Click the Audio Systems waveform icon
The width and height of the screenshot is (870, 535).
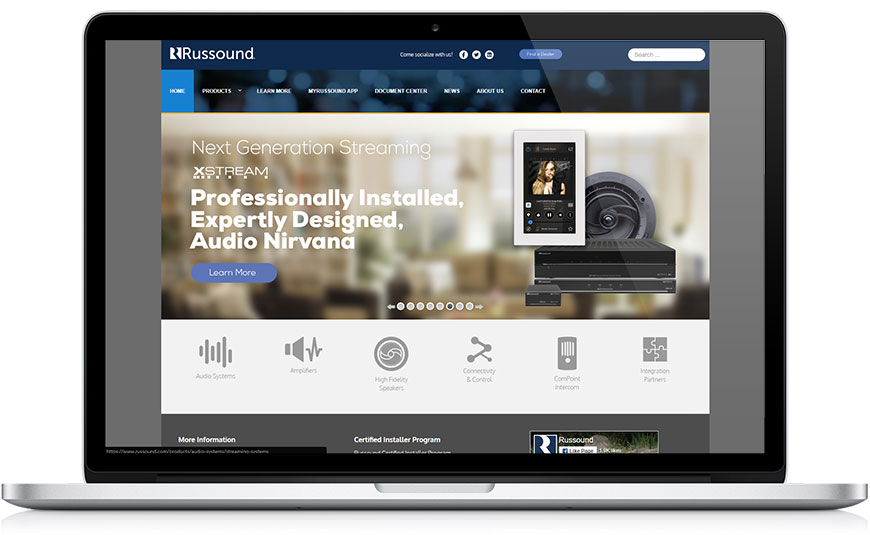pos(215,351)
